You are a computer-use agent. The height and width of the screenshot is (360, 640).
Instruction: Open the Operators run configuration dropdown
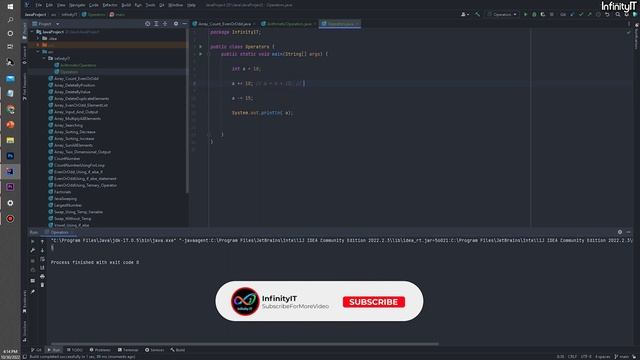coord(502,14)
